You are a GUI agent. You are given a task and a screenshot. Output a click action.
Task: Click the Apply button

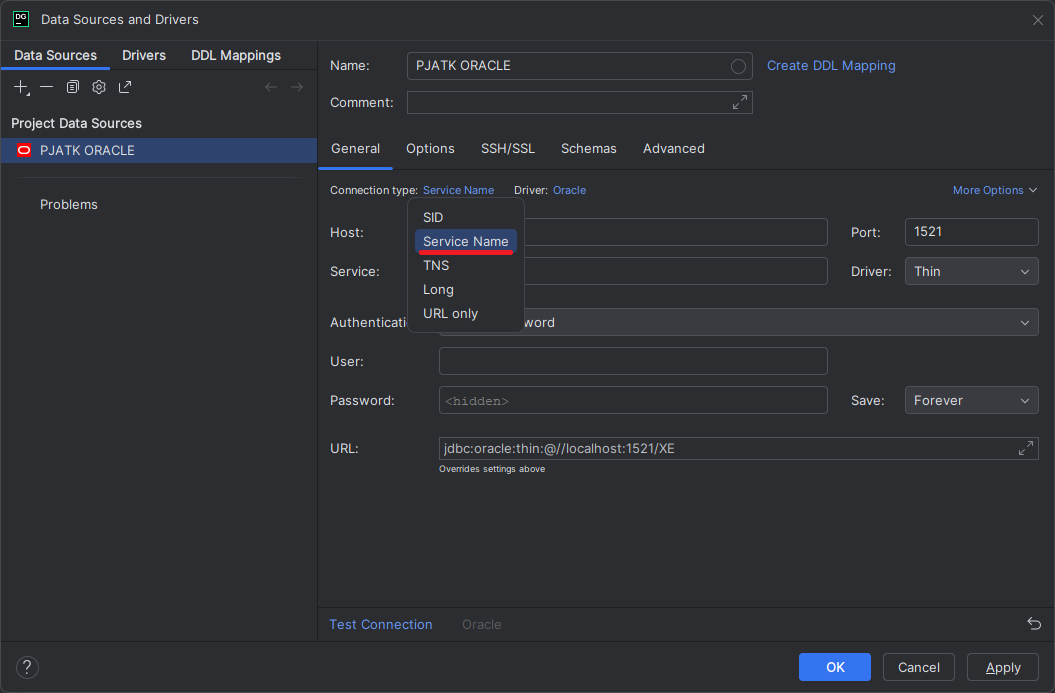(x=1003, y=667)
